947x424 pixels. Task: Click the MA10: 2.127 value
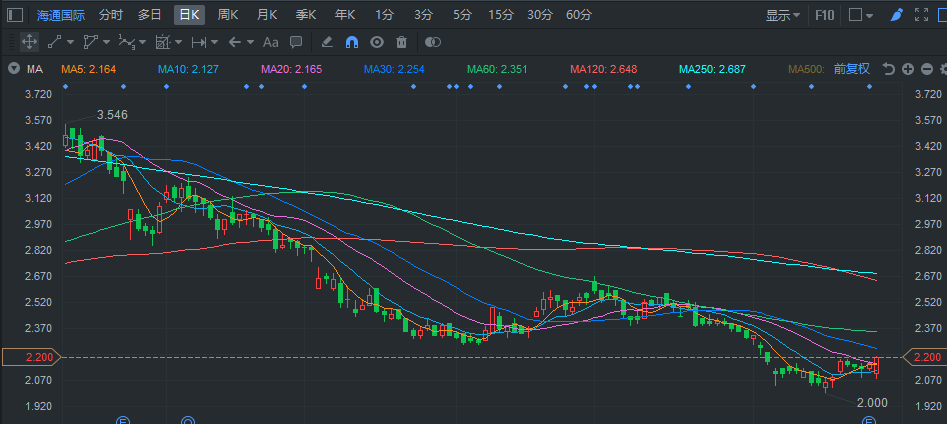[187, 69]
